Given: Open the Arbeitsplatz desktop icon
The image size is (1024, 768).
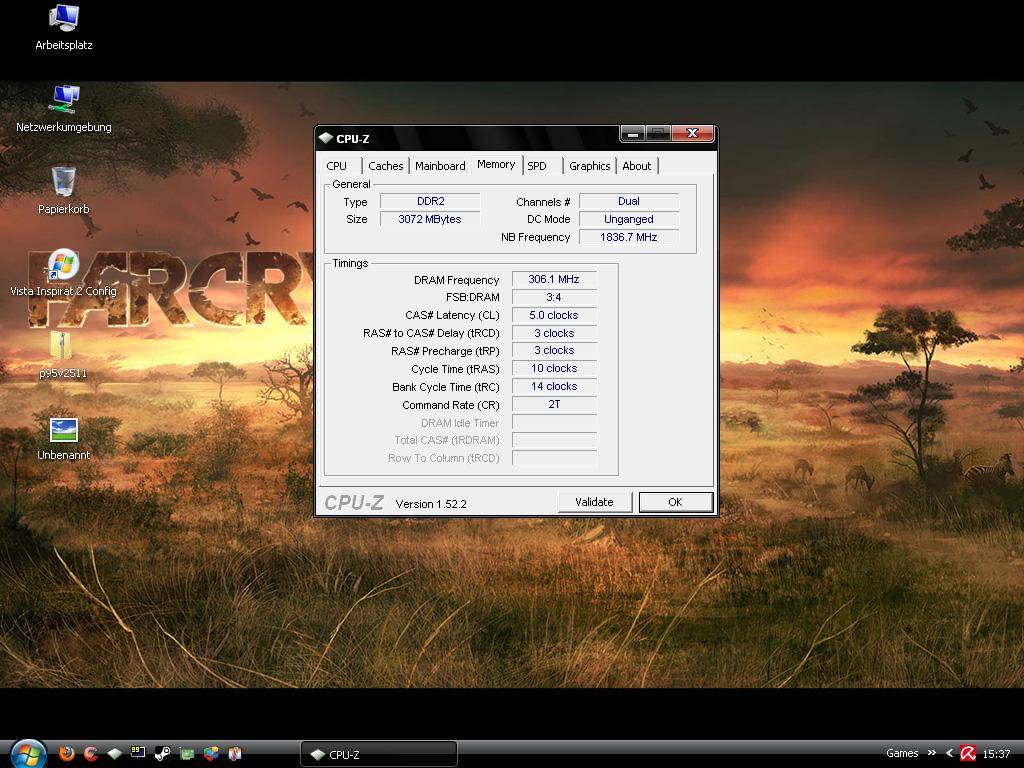Looking at the screenshot, I should click(64, 18).
